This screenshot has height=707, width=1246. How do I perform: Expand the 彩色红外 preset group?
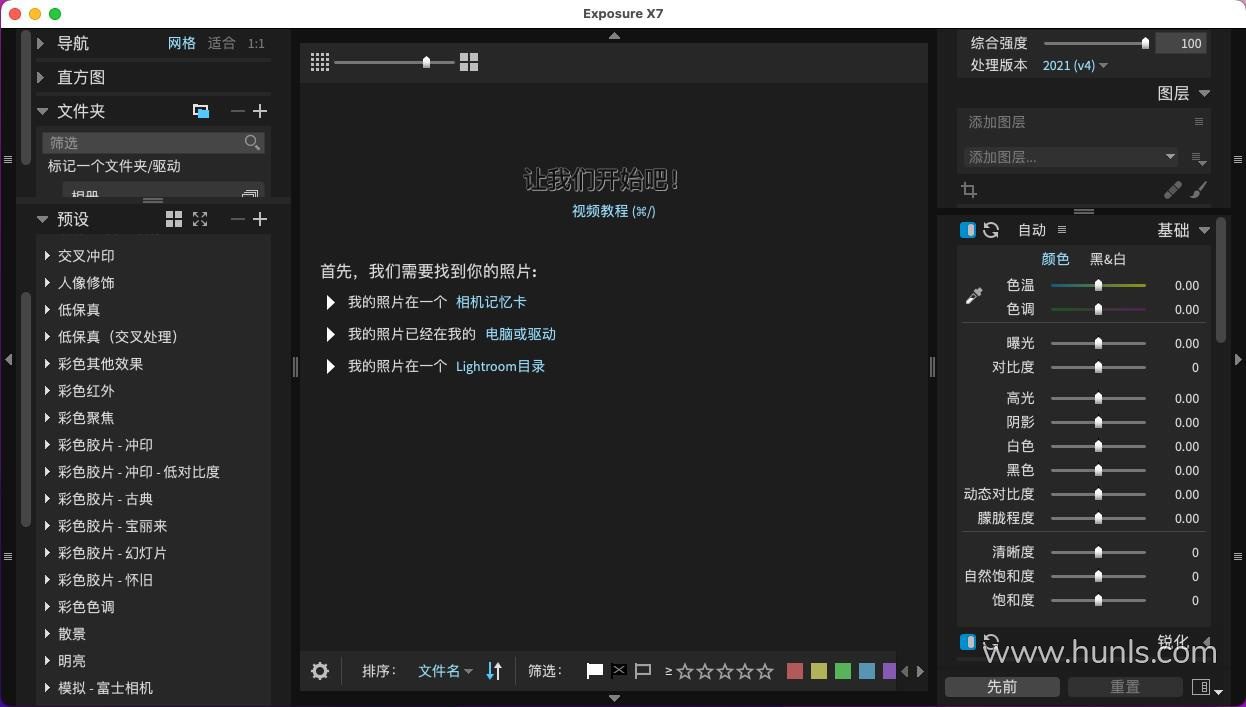click(47, 391)
